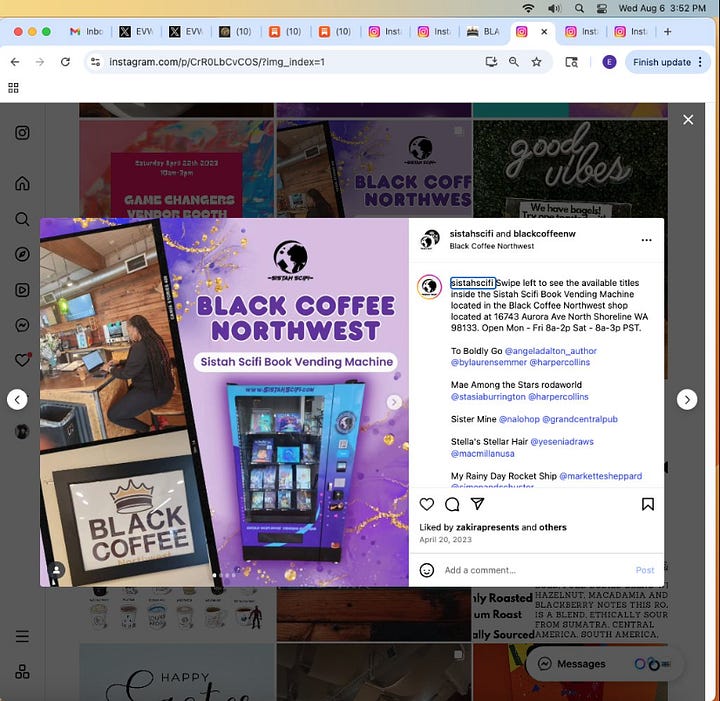Go to Home feed icon
The image size is (720, 701).
22,183
